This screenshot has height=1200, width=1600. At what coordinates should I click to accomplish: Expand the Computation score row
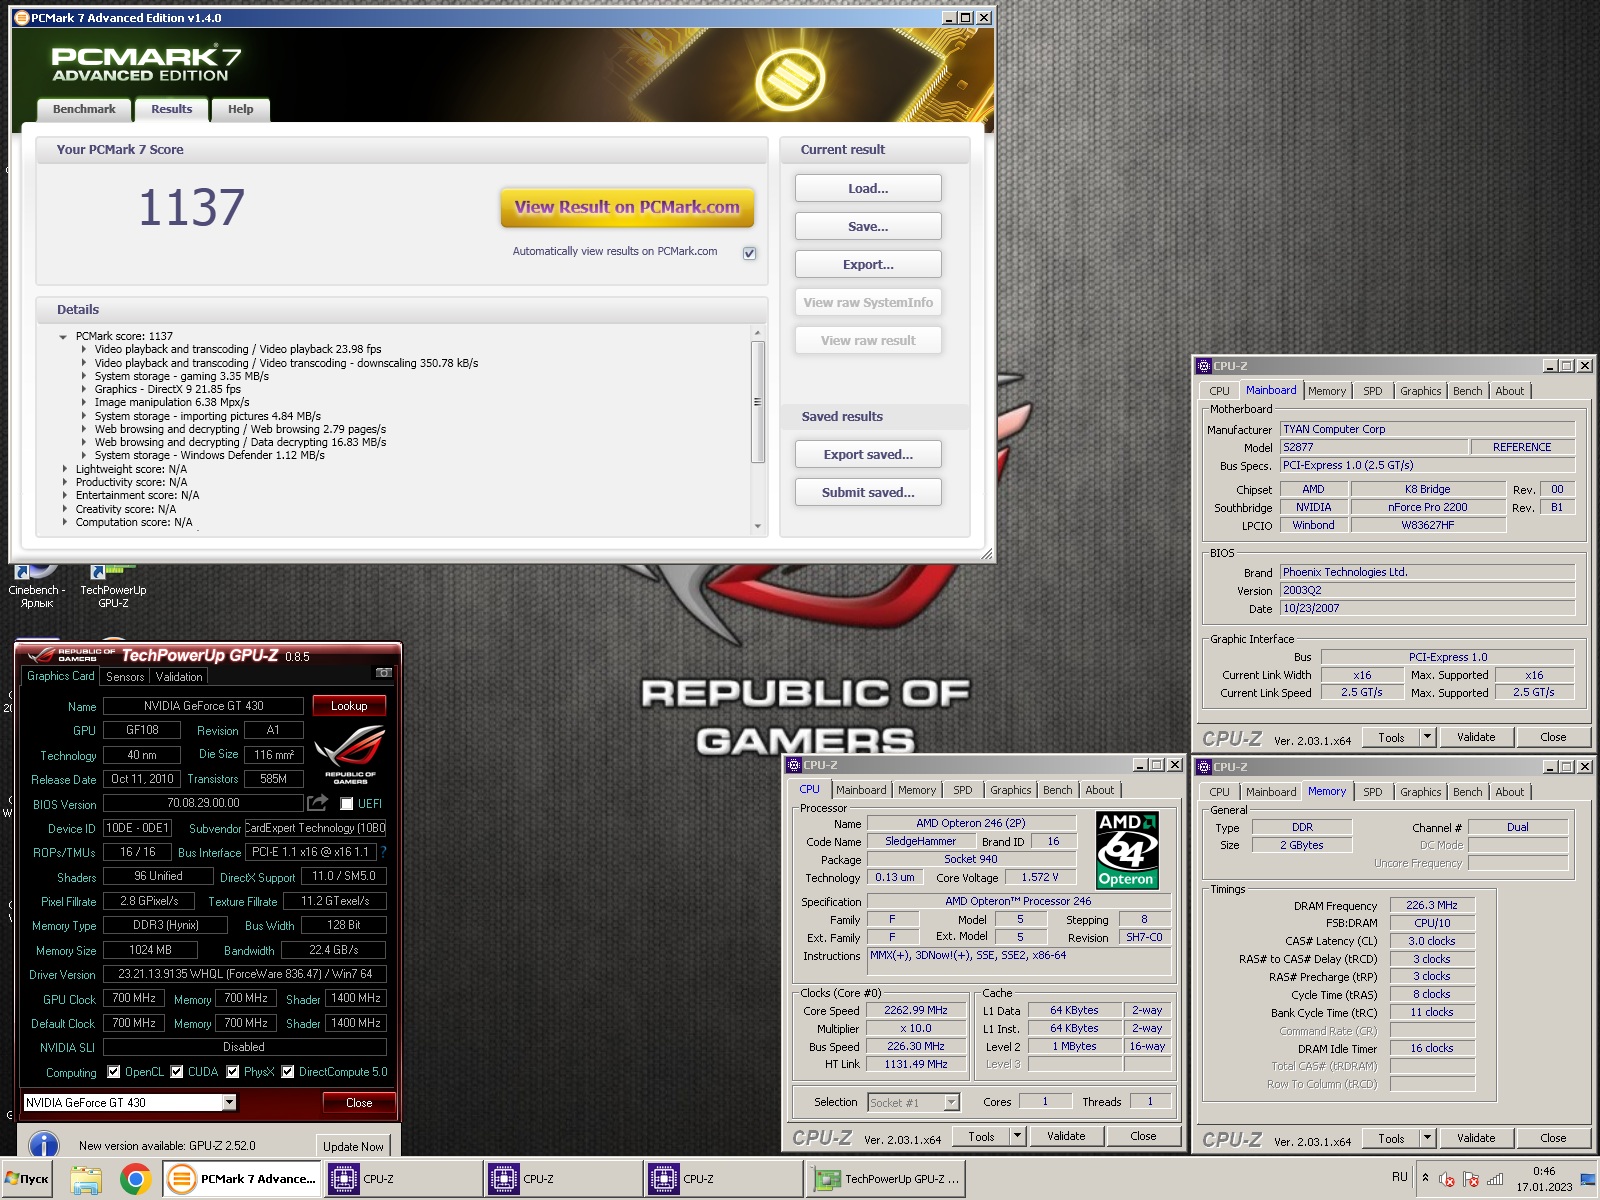pyautogui.click(x=65, y=522)
